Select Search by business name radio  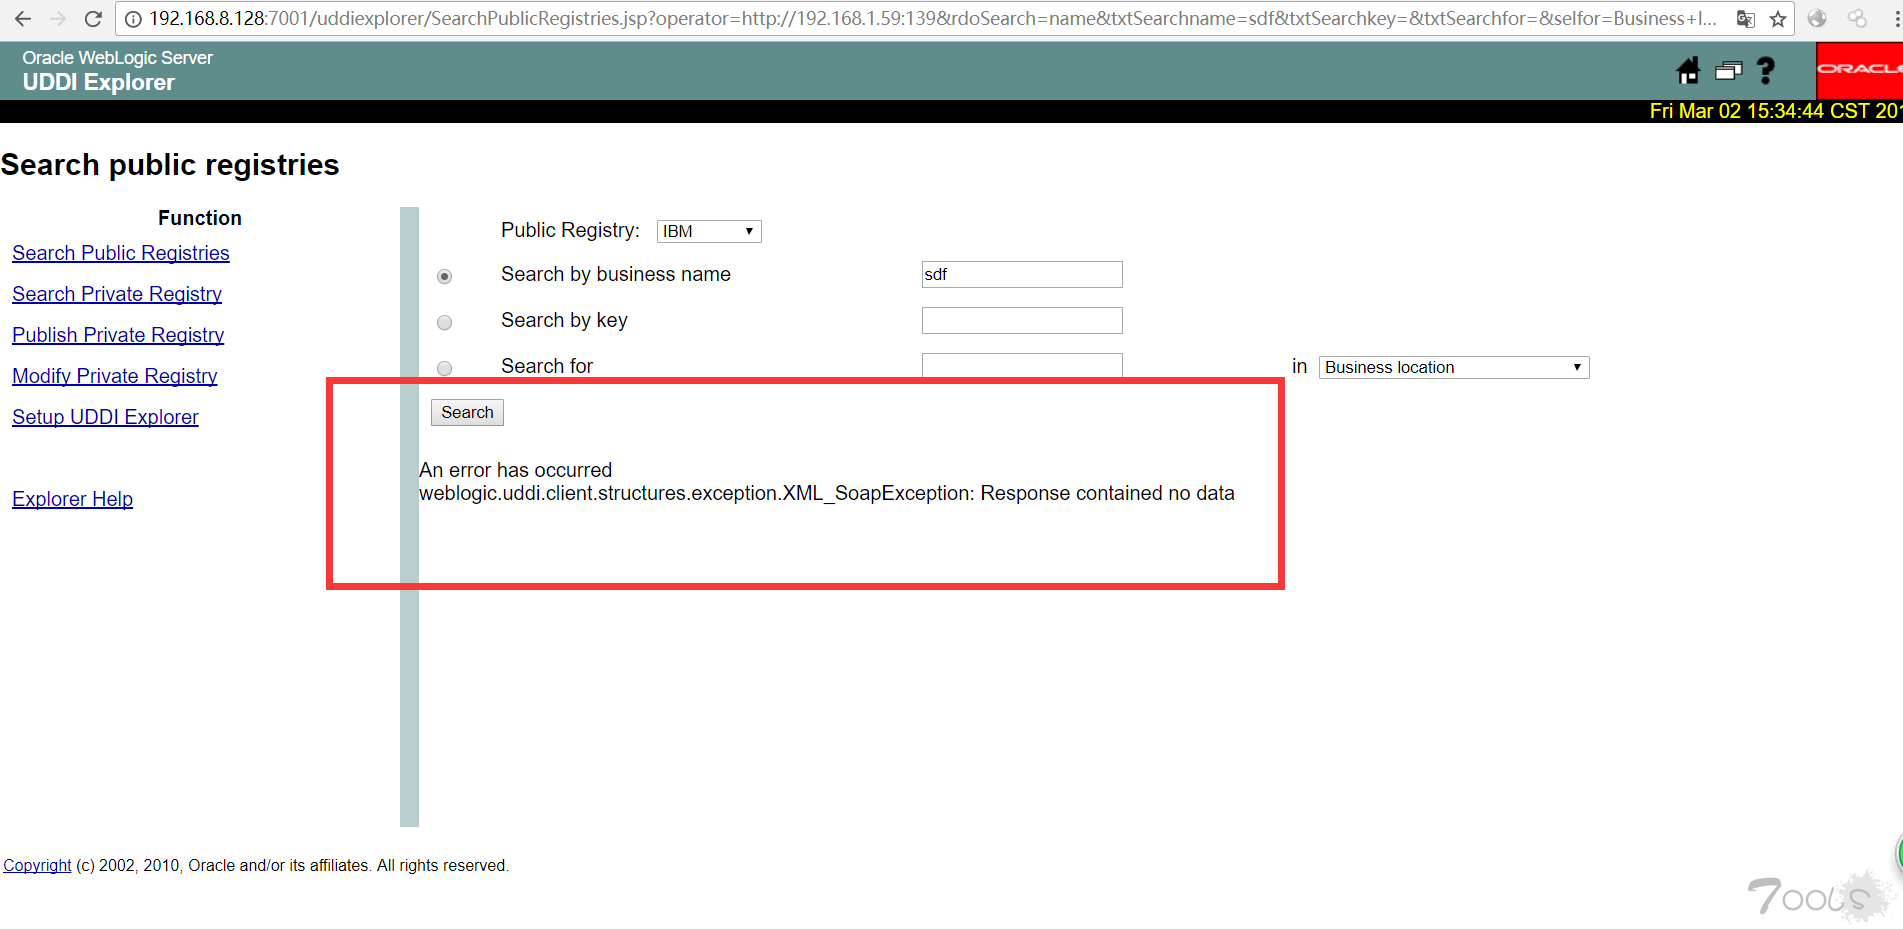(x=445, y=276)
